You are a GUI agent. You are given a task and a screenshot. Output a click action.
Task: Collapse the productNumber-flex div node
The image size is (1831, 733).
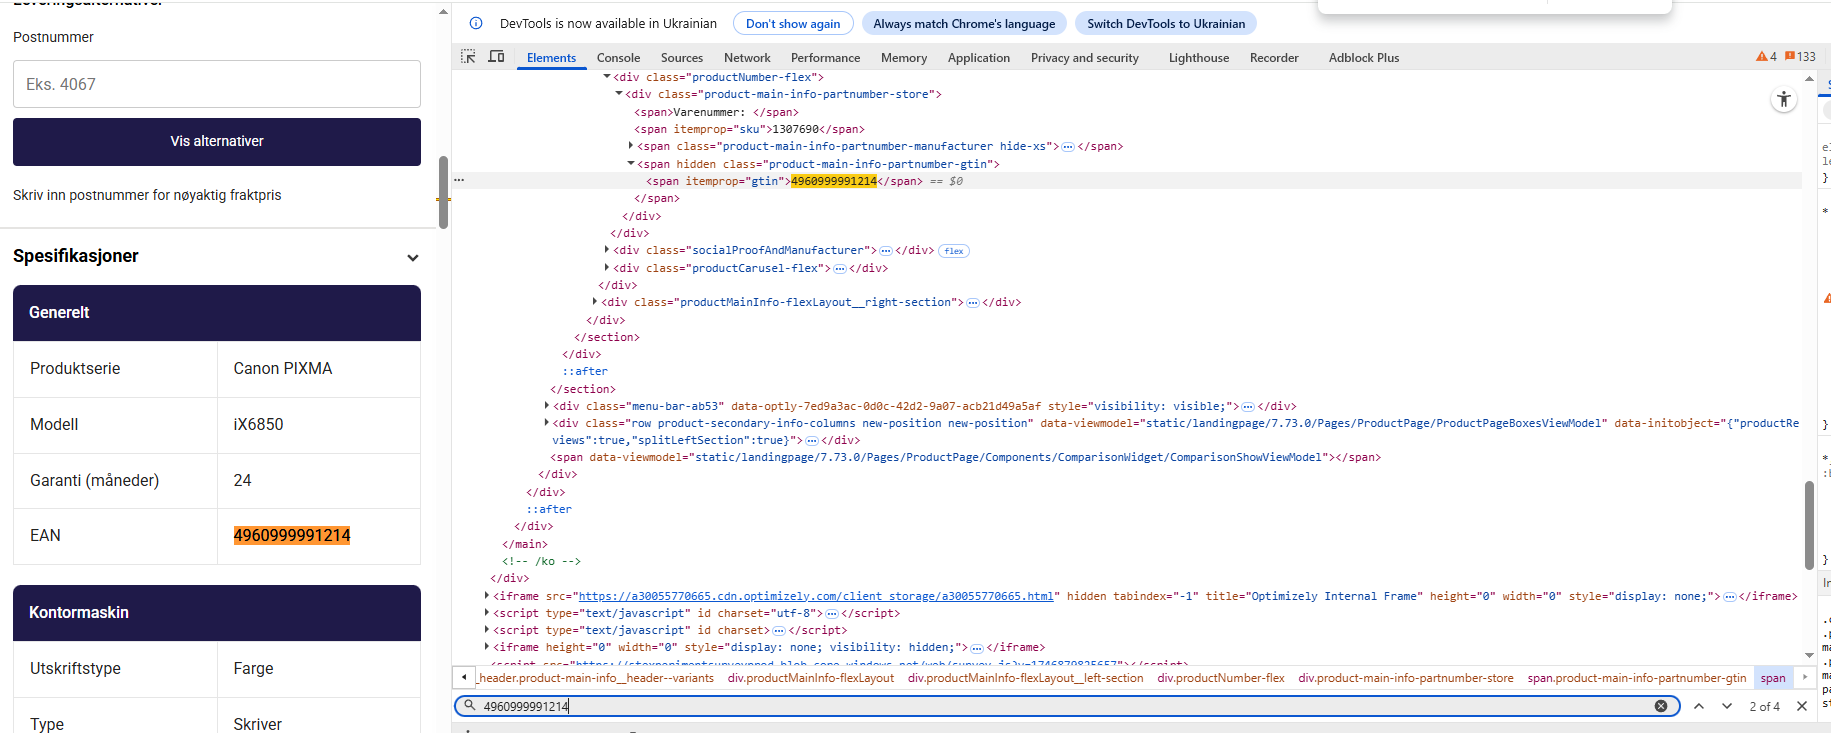pos(607,77)
